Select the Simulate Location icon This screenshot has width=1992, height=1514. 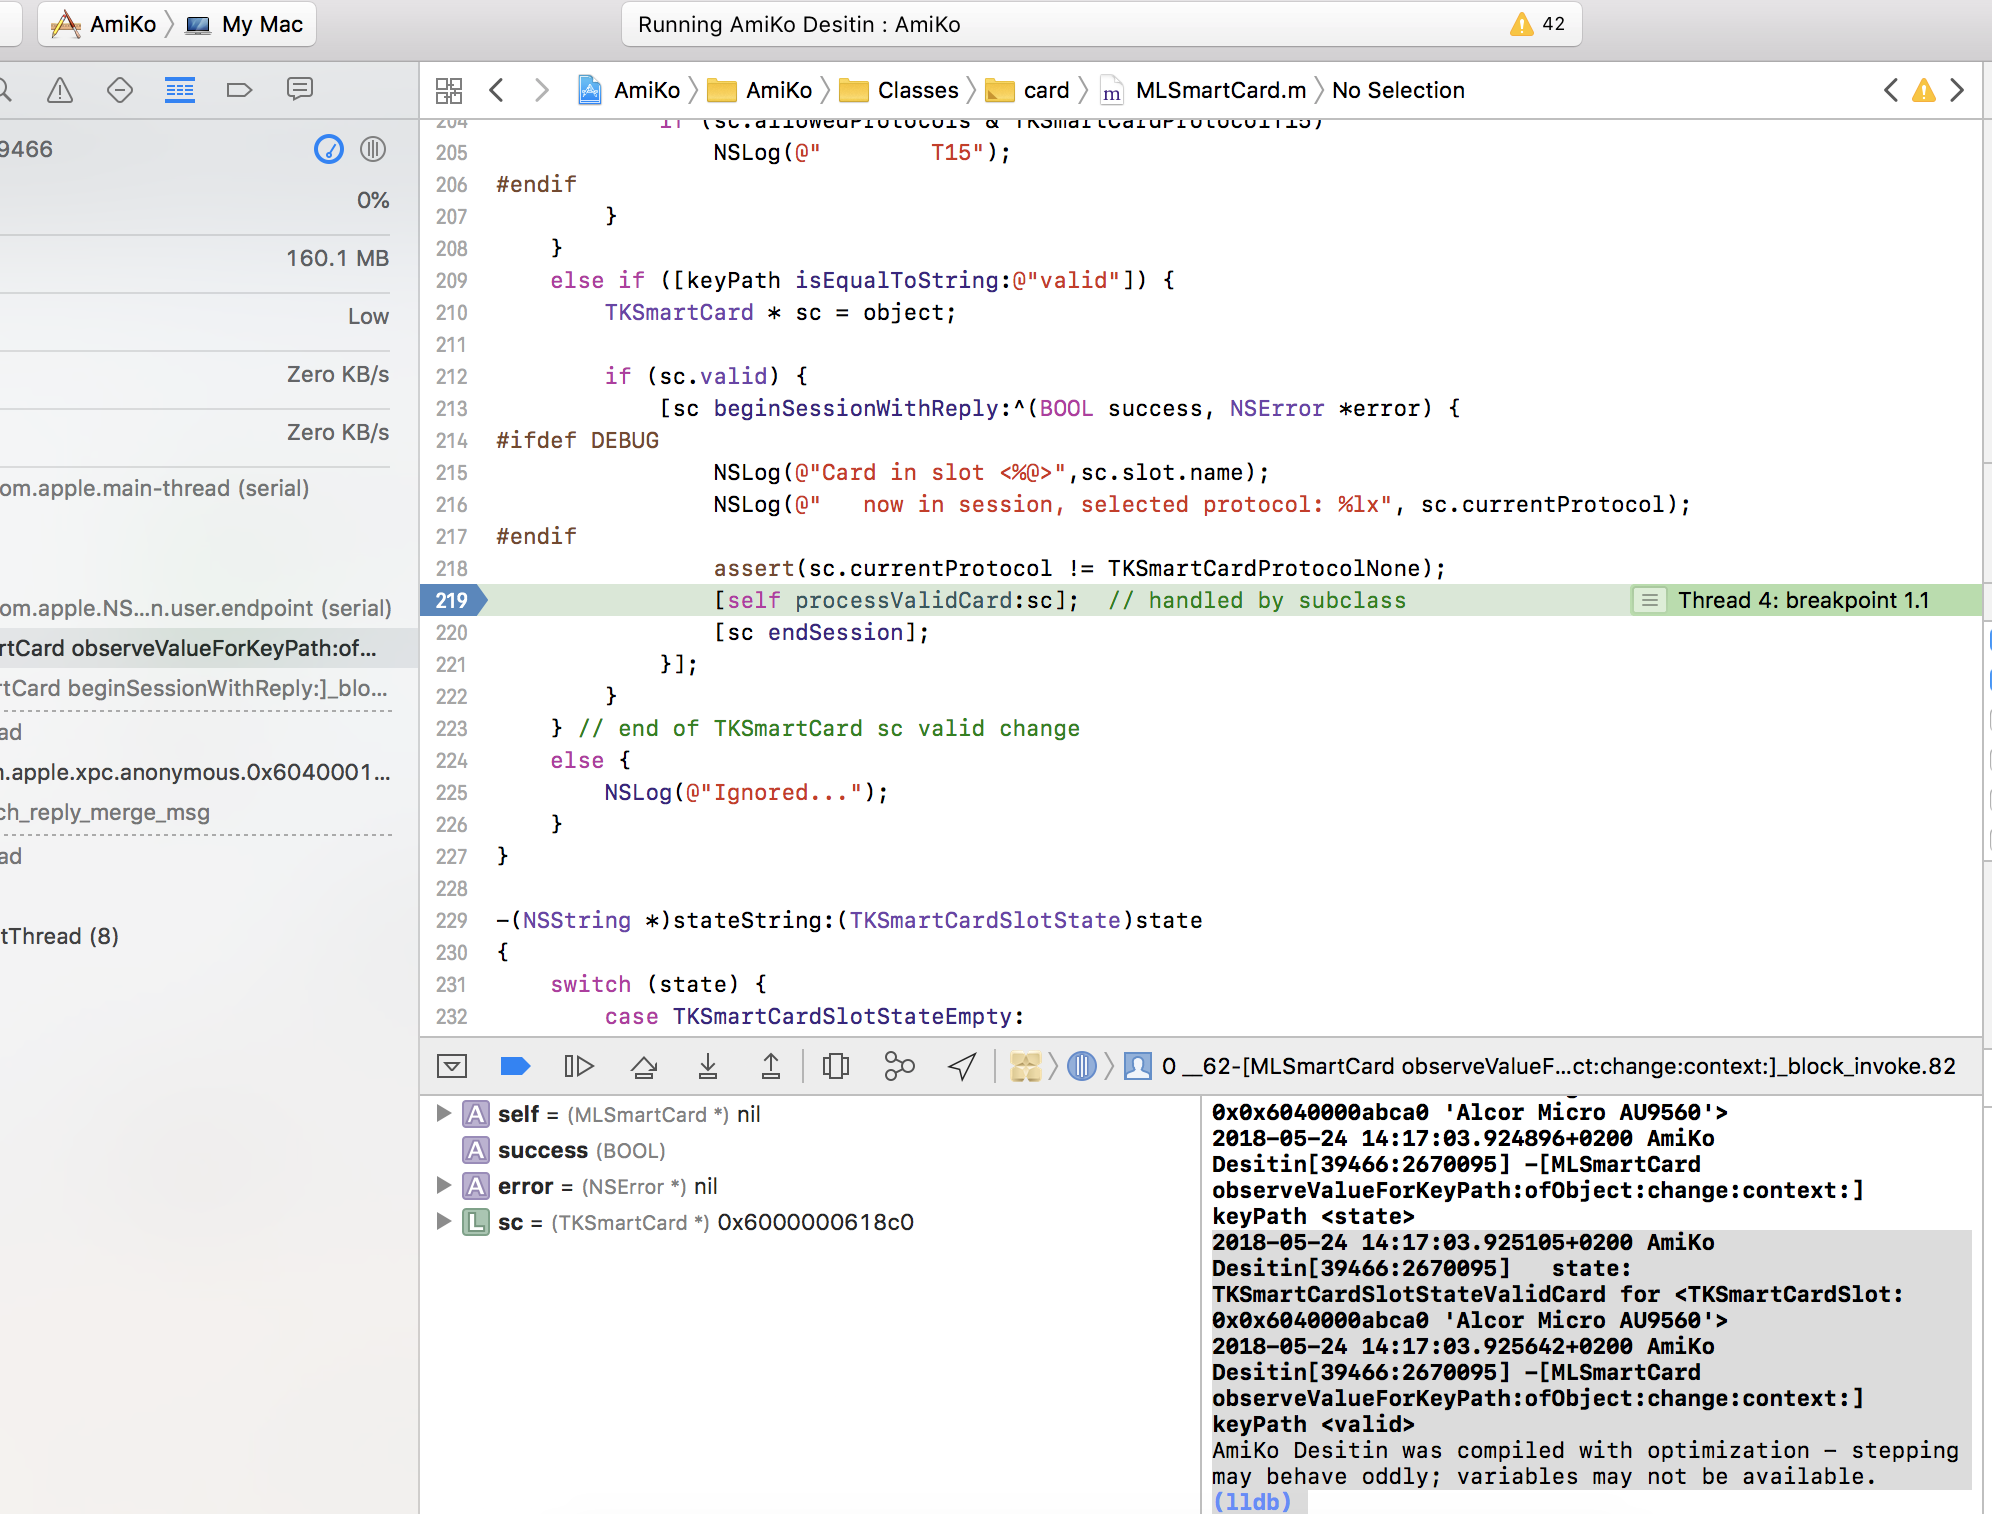tap(960, 1065)
